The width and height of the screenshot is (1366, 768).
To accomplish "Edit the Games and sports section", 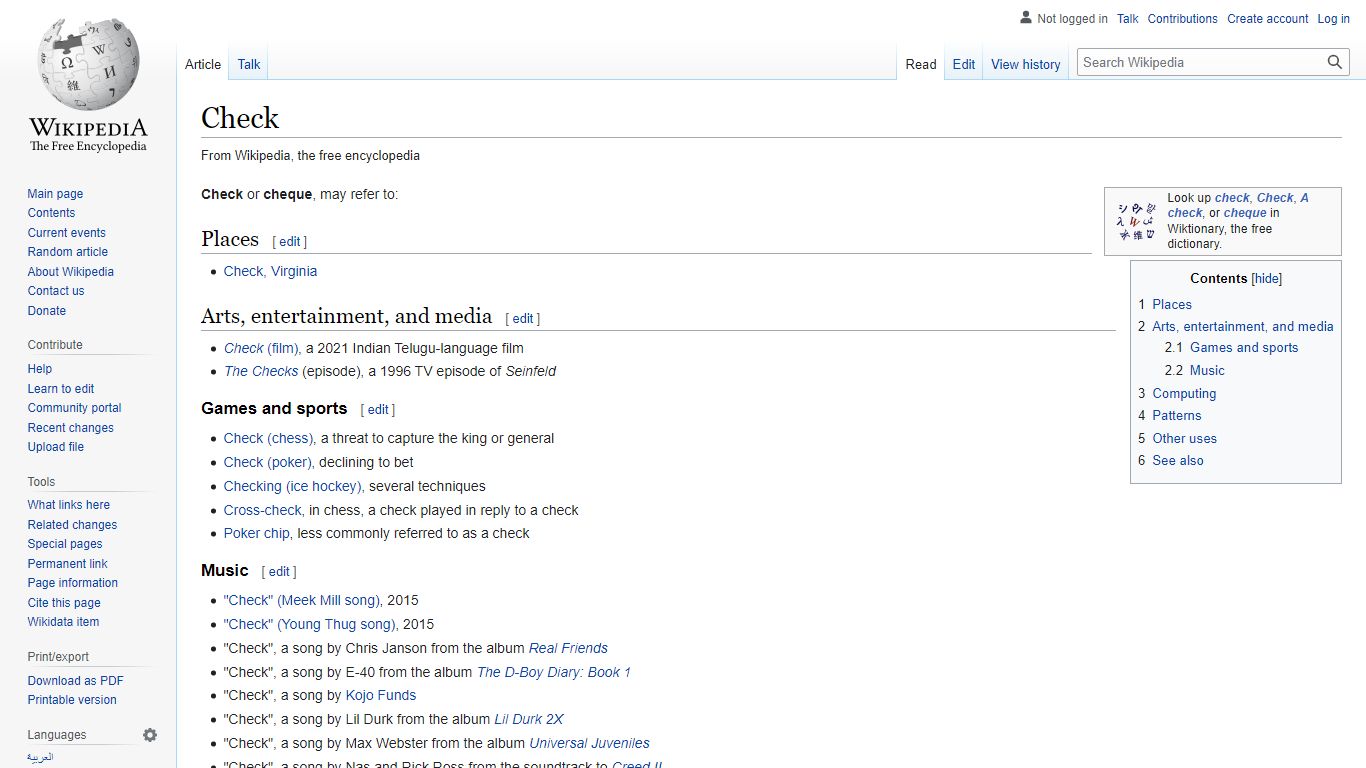I will 378,410.
